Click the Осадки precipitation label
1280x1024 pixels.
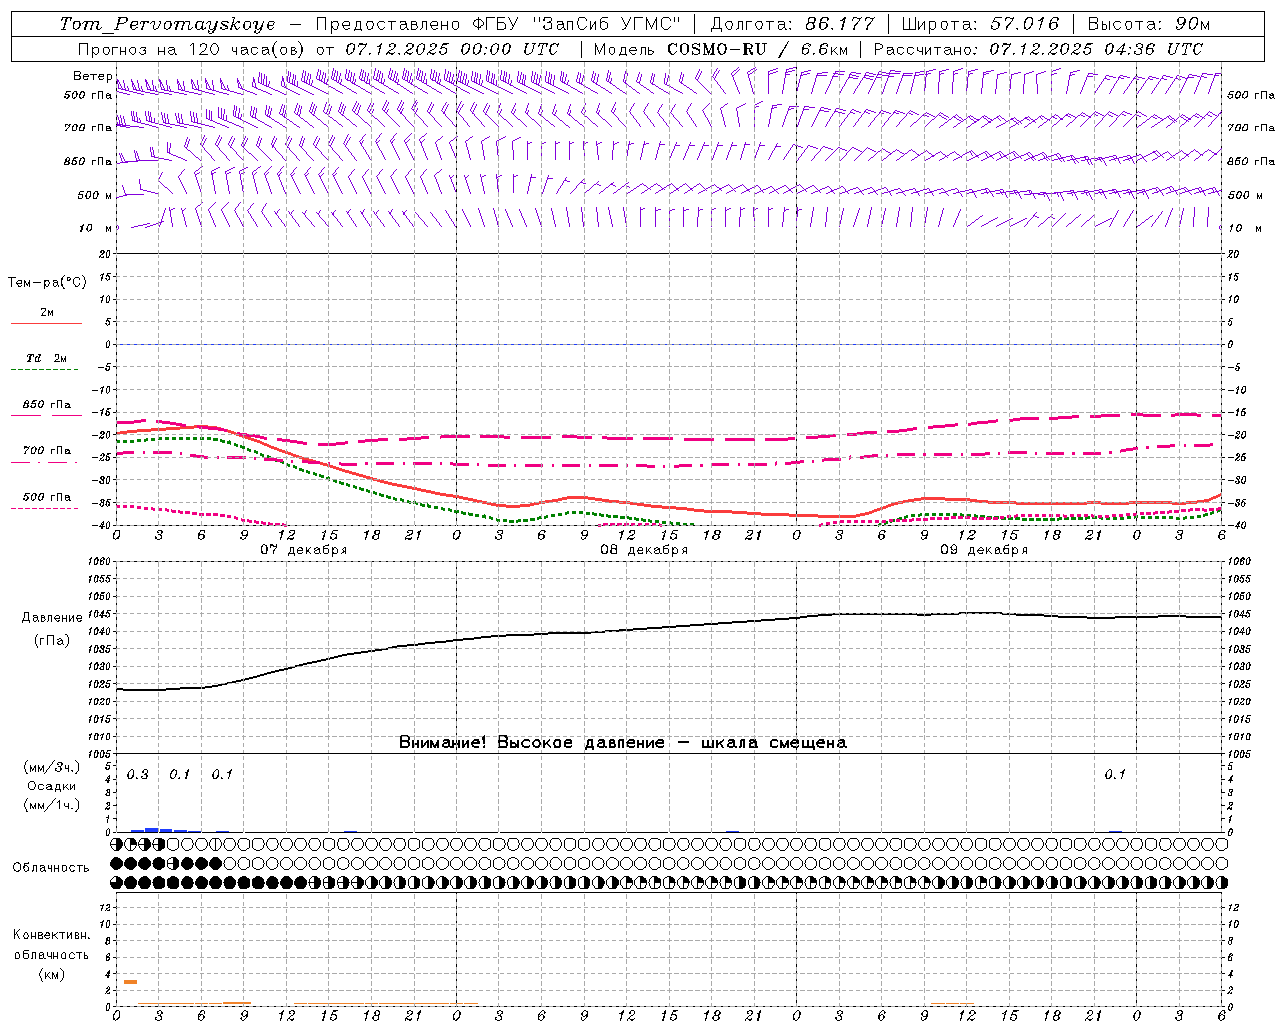[52, 786]
